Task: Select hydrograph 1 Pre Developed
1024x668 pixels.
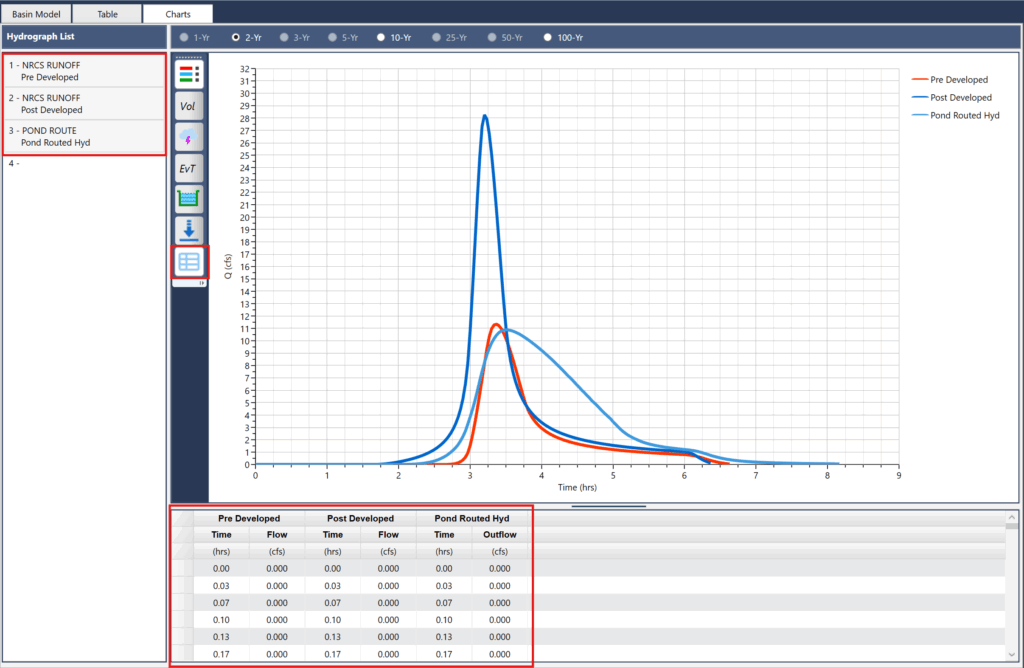Action: pyautogui.click(x=84, y=71)
